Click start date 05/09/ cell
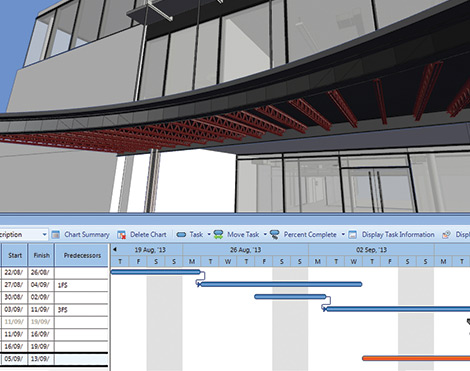 click(x=14, y=359)
